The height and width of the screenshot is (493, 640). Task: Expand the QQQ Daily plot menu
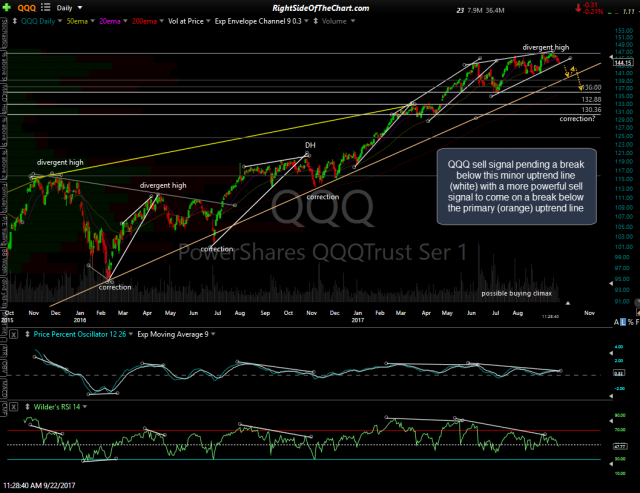[60, 21]
